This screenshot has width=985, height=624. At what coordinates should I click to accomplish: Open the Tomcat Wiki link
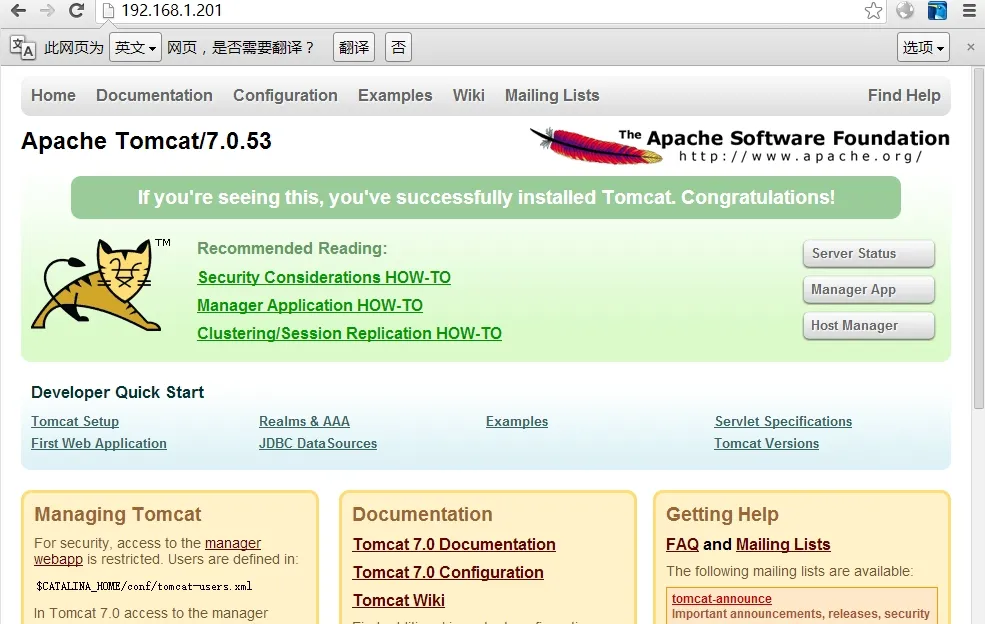[x=399, y=601]
